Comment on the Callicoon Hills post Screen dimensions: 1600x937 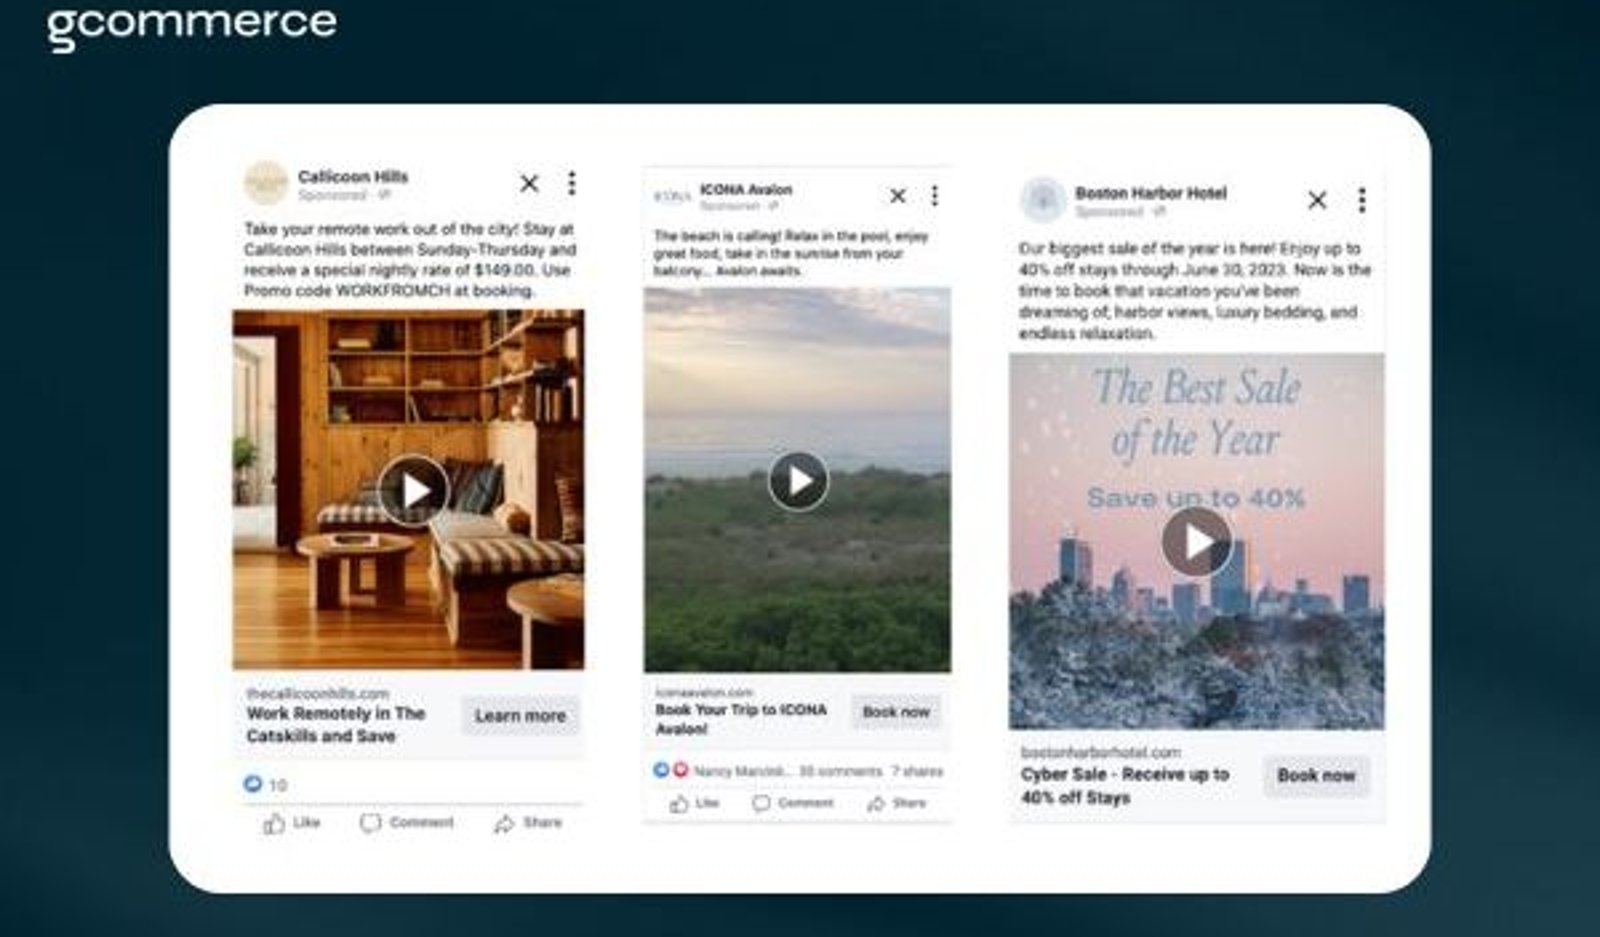pos(407,823)
